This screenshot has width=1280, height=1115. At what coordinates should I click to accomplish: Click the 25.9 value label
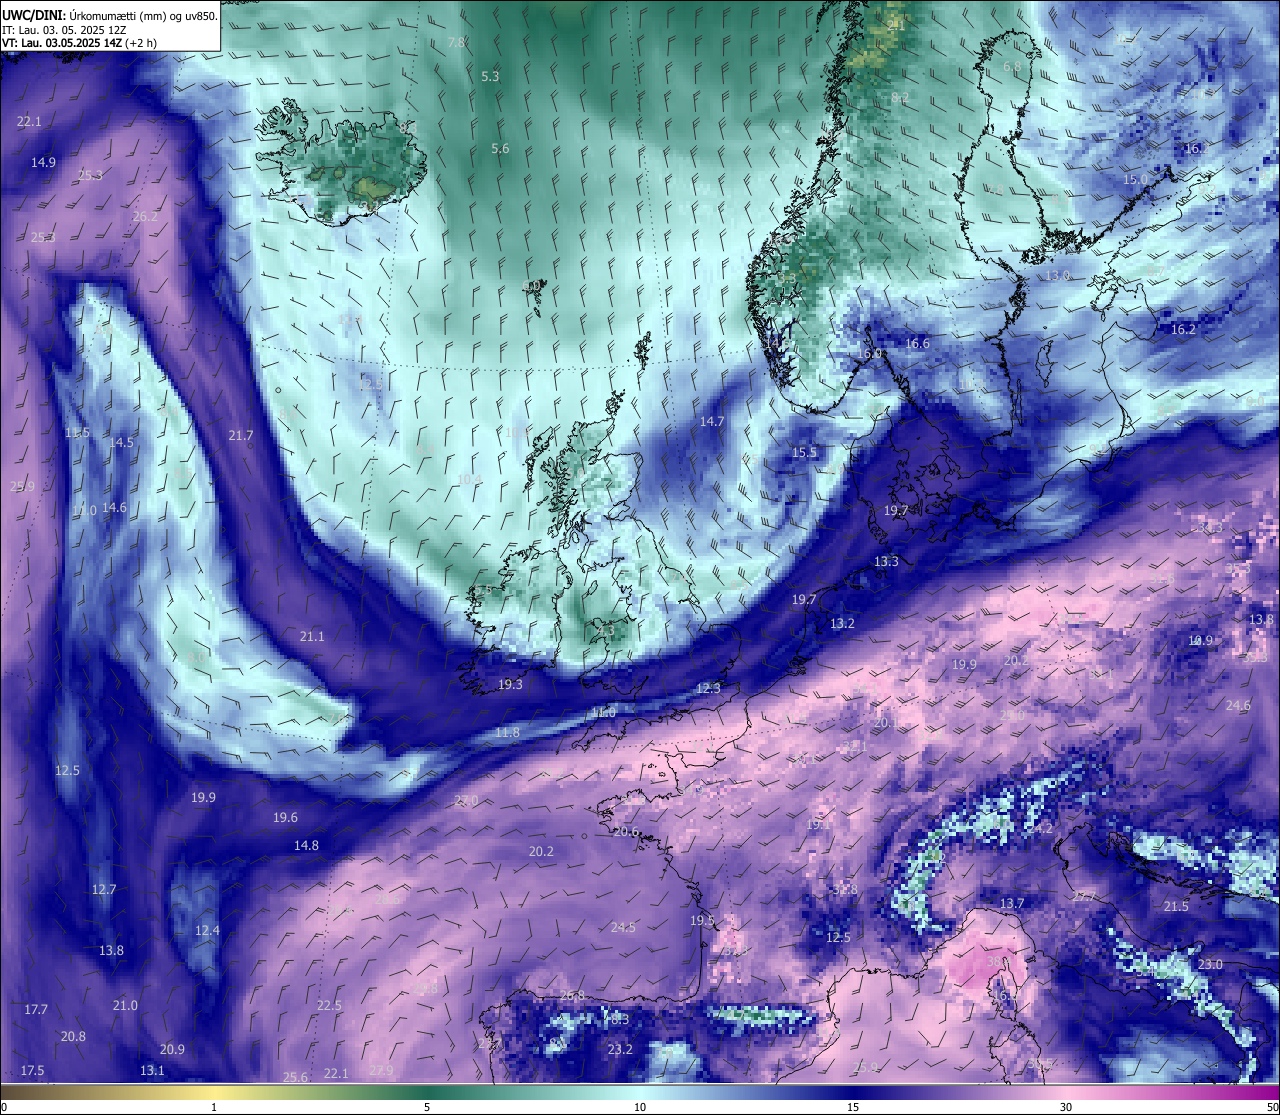(22, 486)
